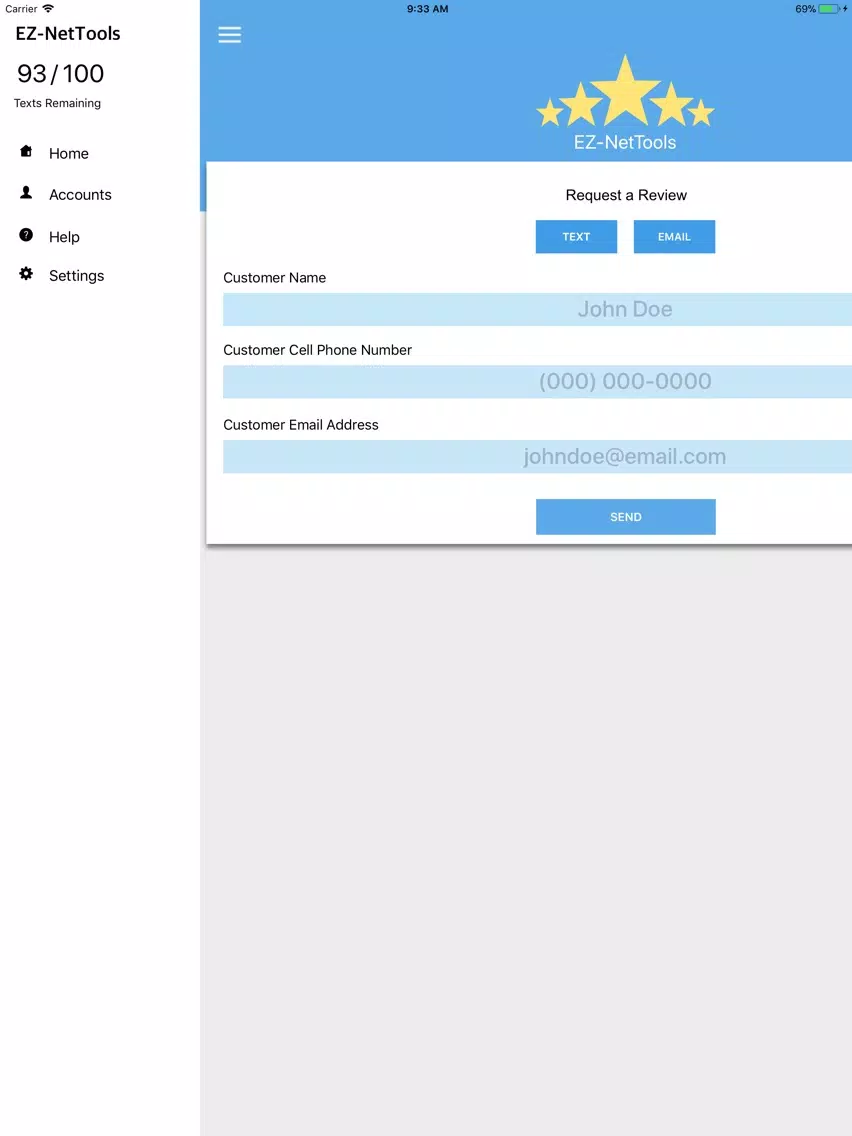
Task: Focus the Customer Name field
Action: (x=538, y=309)
